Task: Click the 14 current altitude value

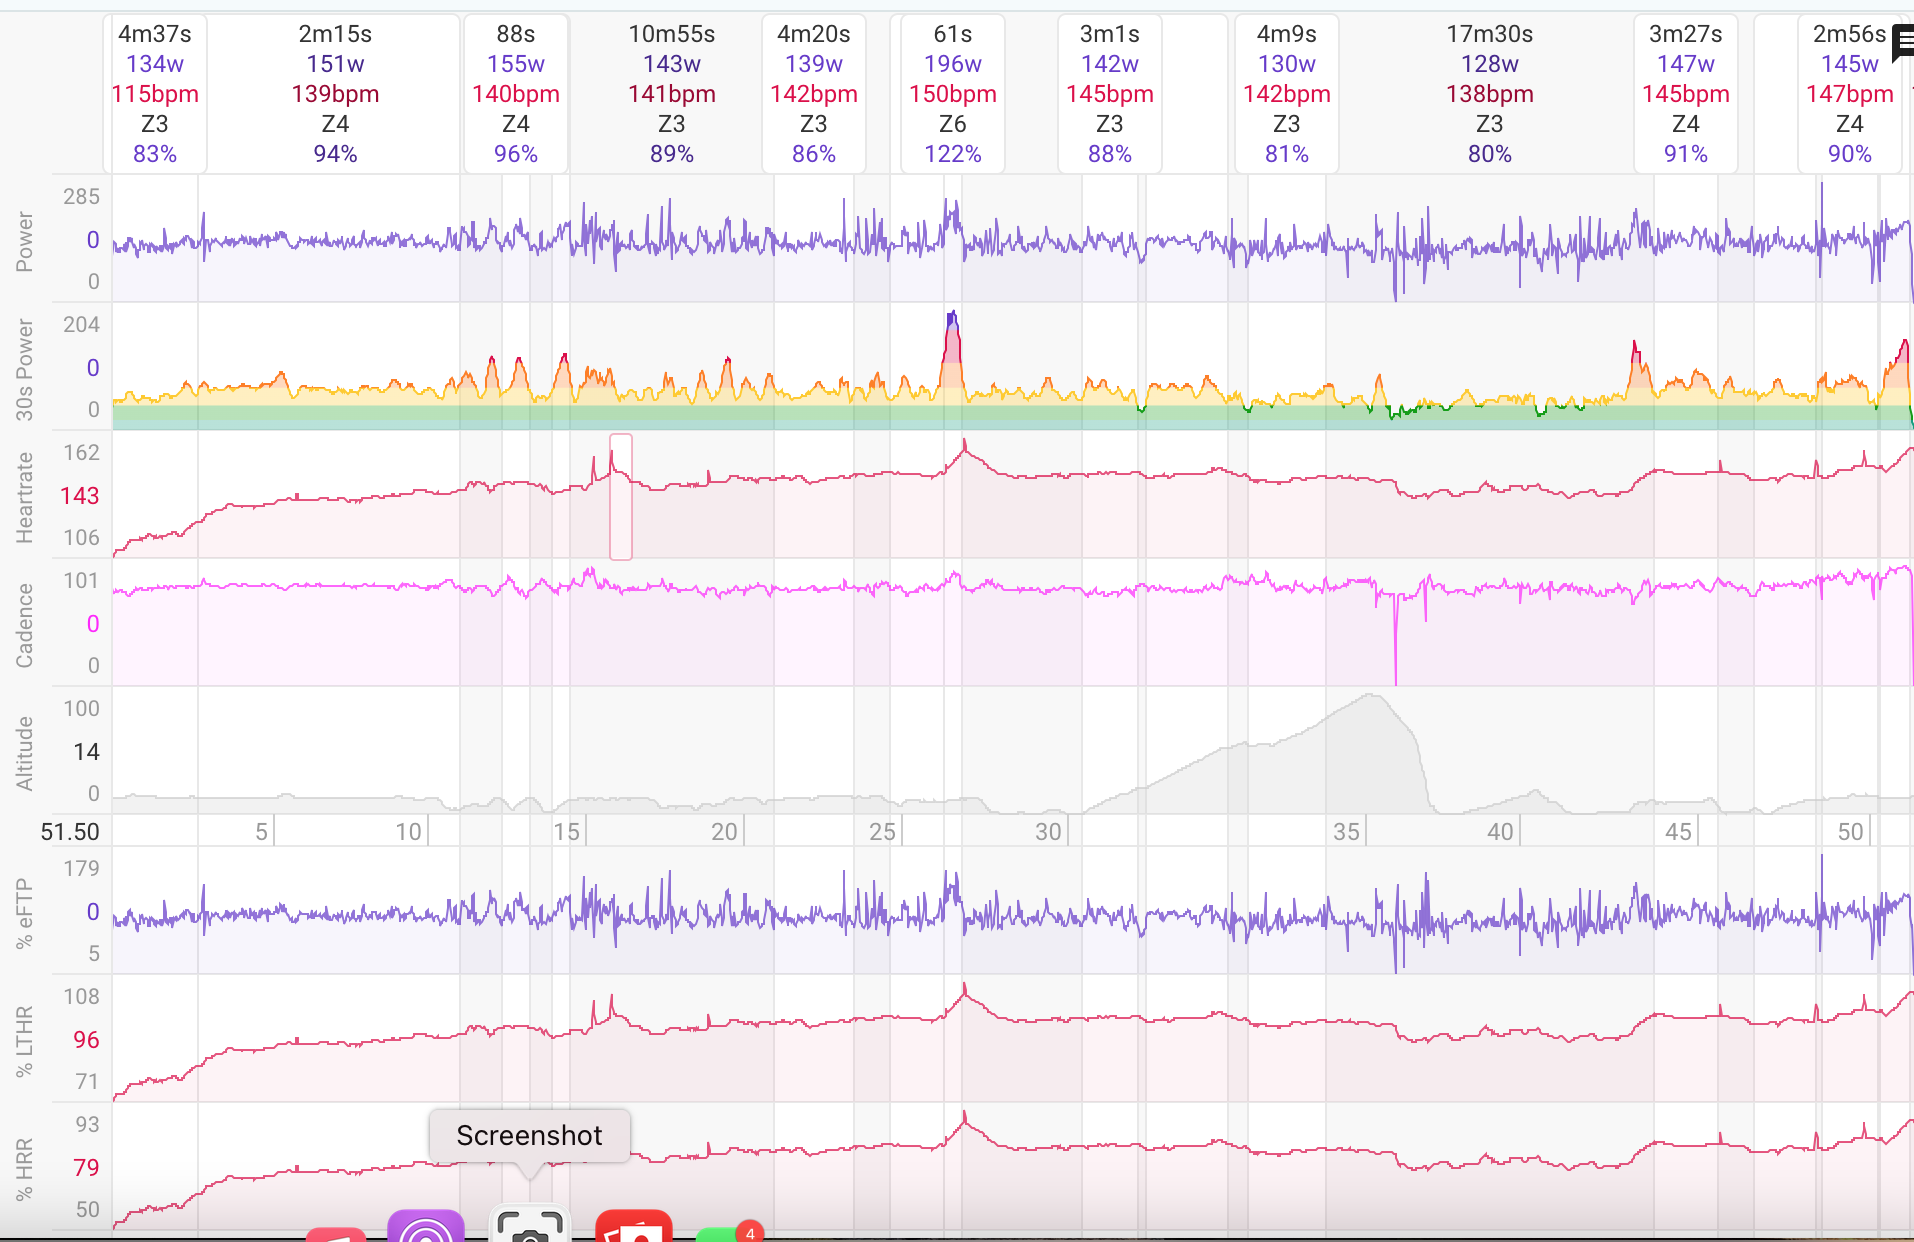Action: point(86,752)
